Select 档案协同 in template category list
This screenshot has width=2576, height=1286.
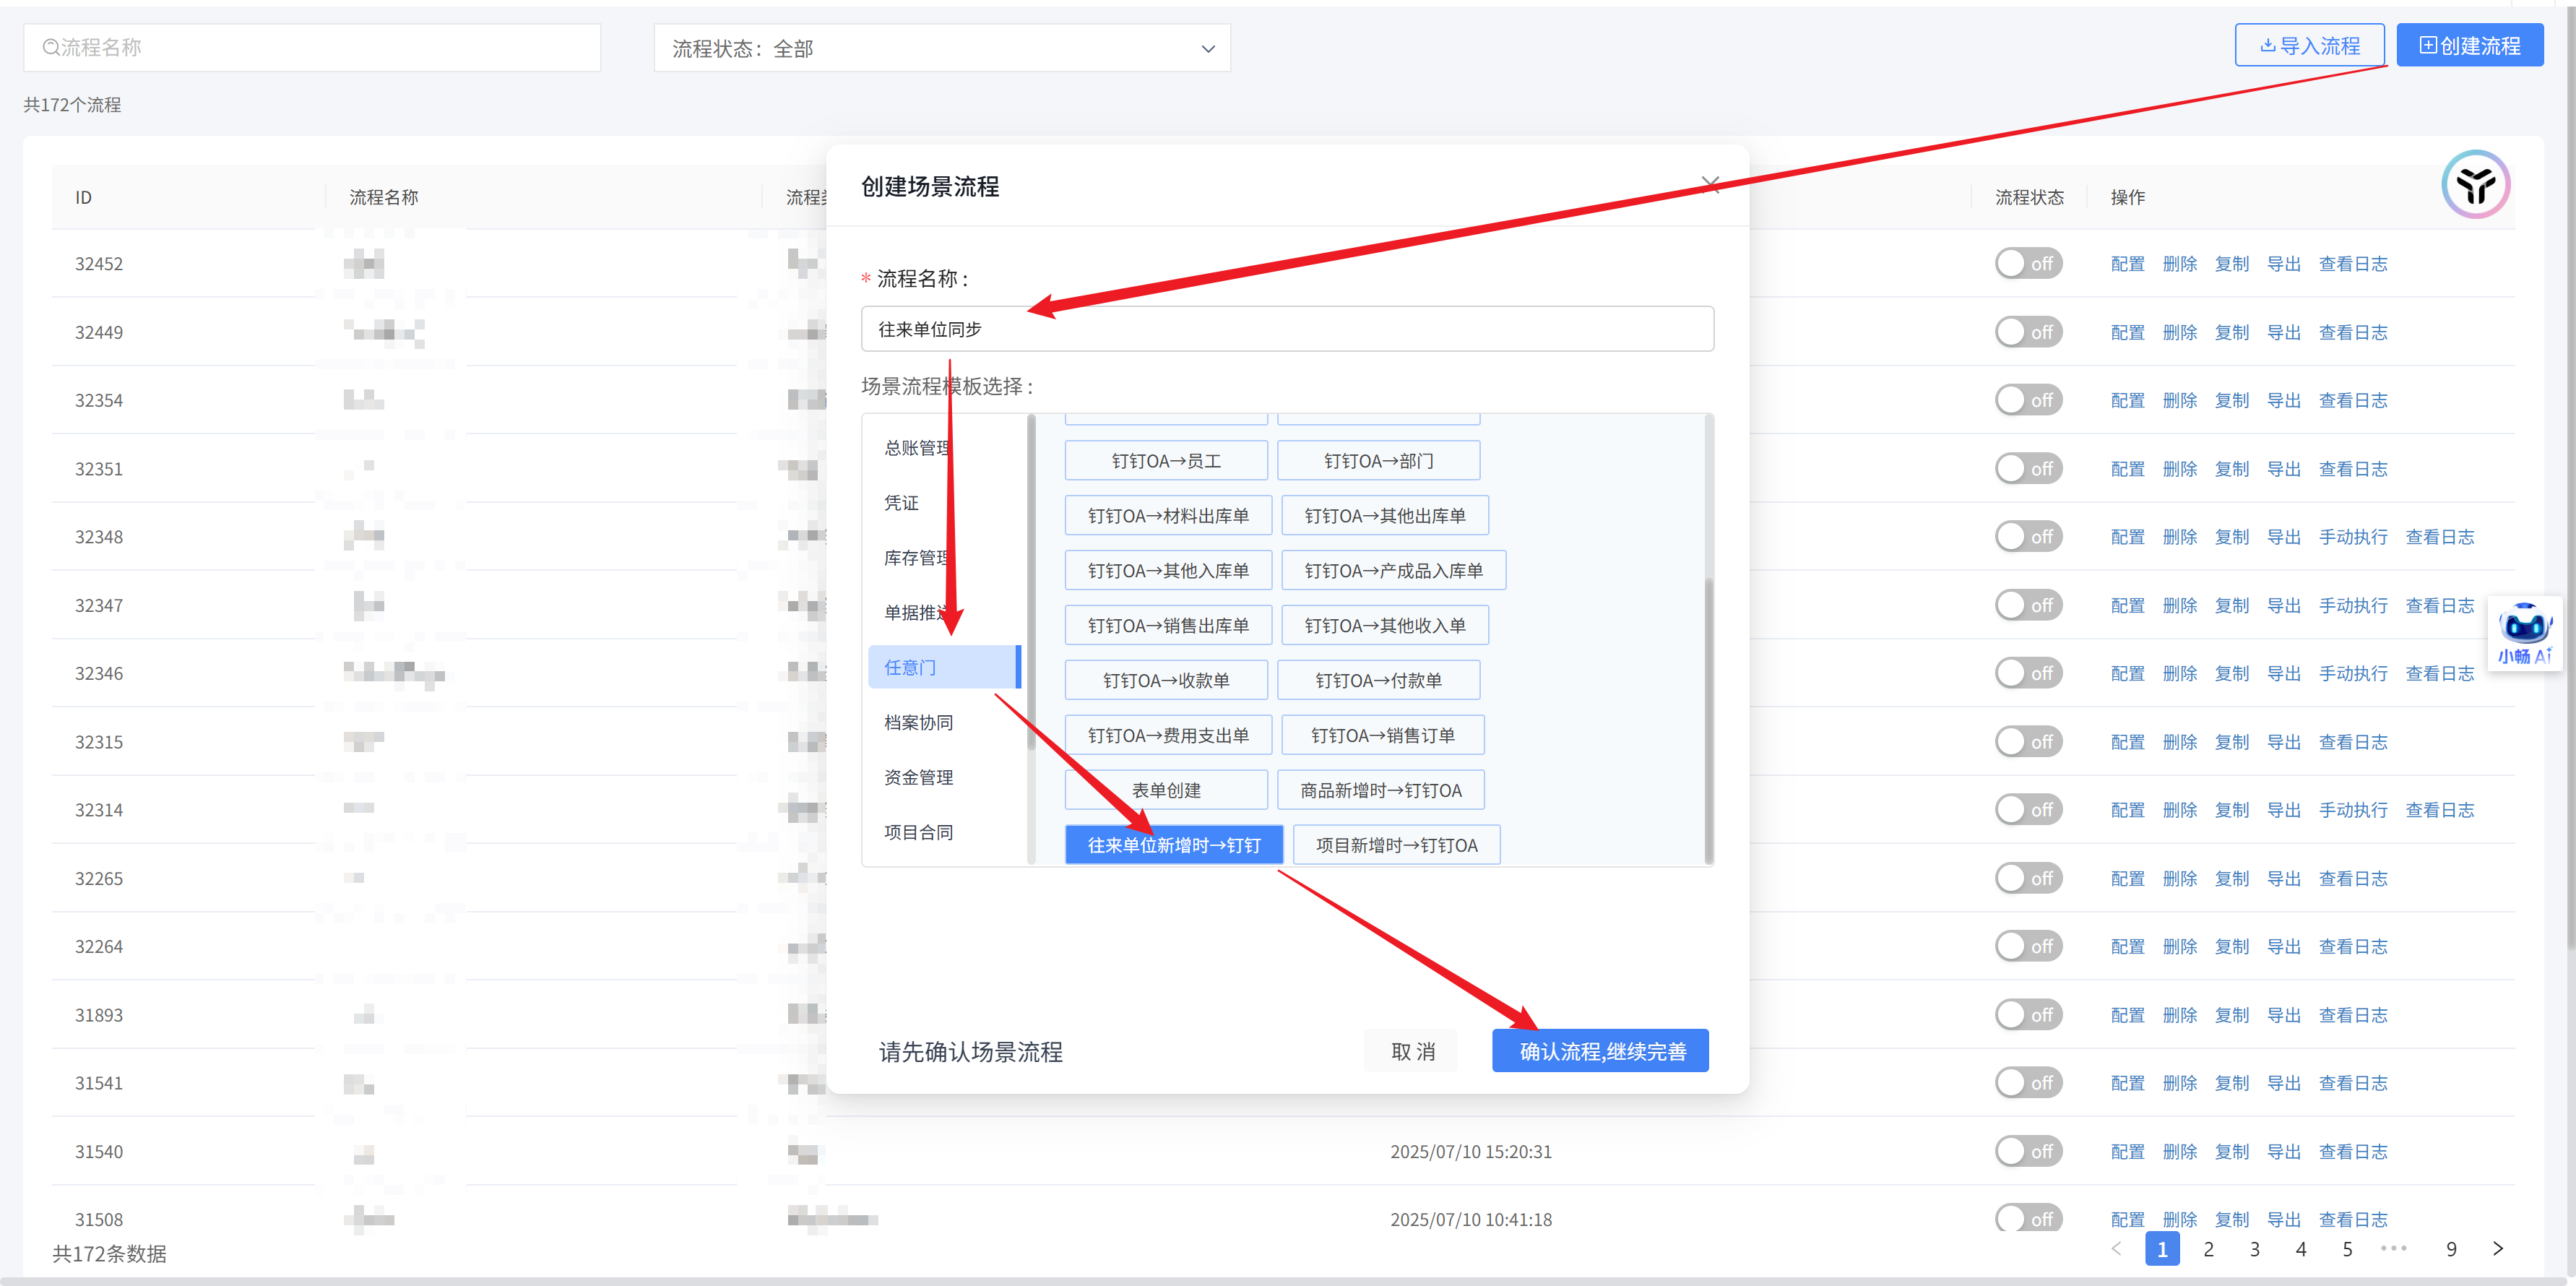coord(918,722)
